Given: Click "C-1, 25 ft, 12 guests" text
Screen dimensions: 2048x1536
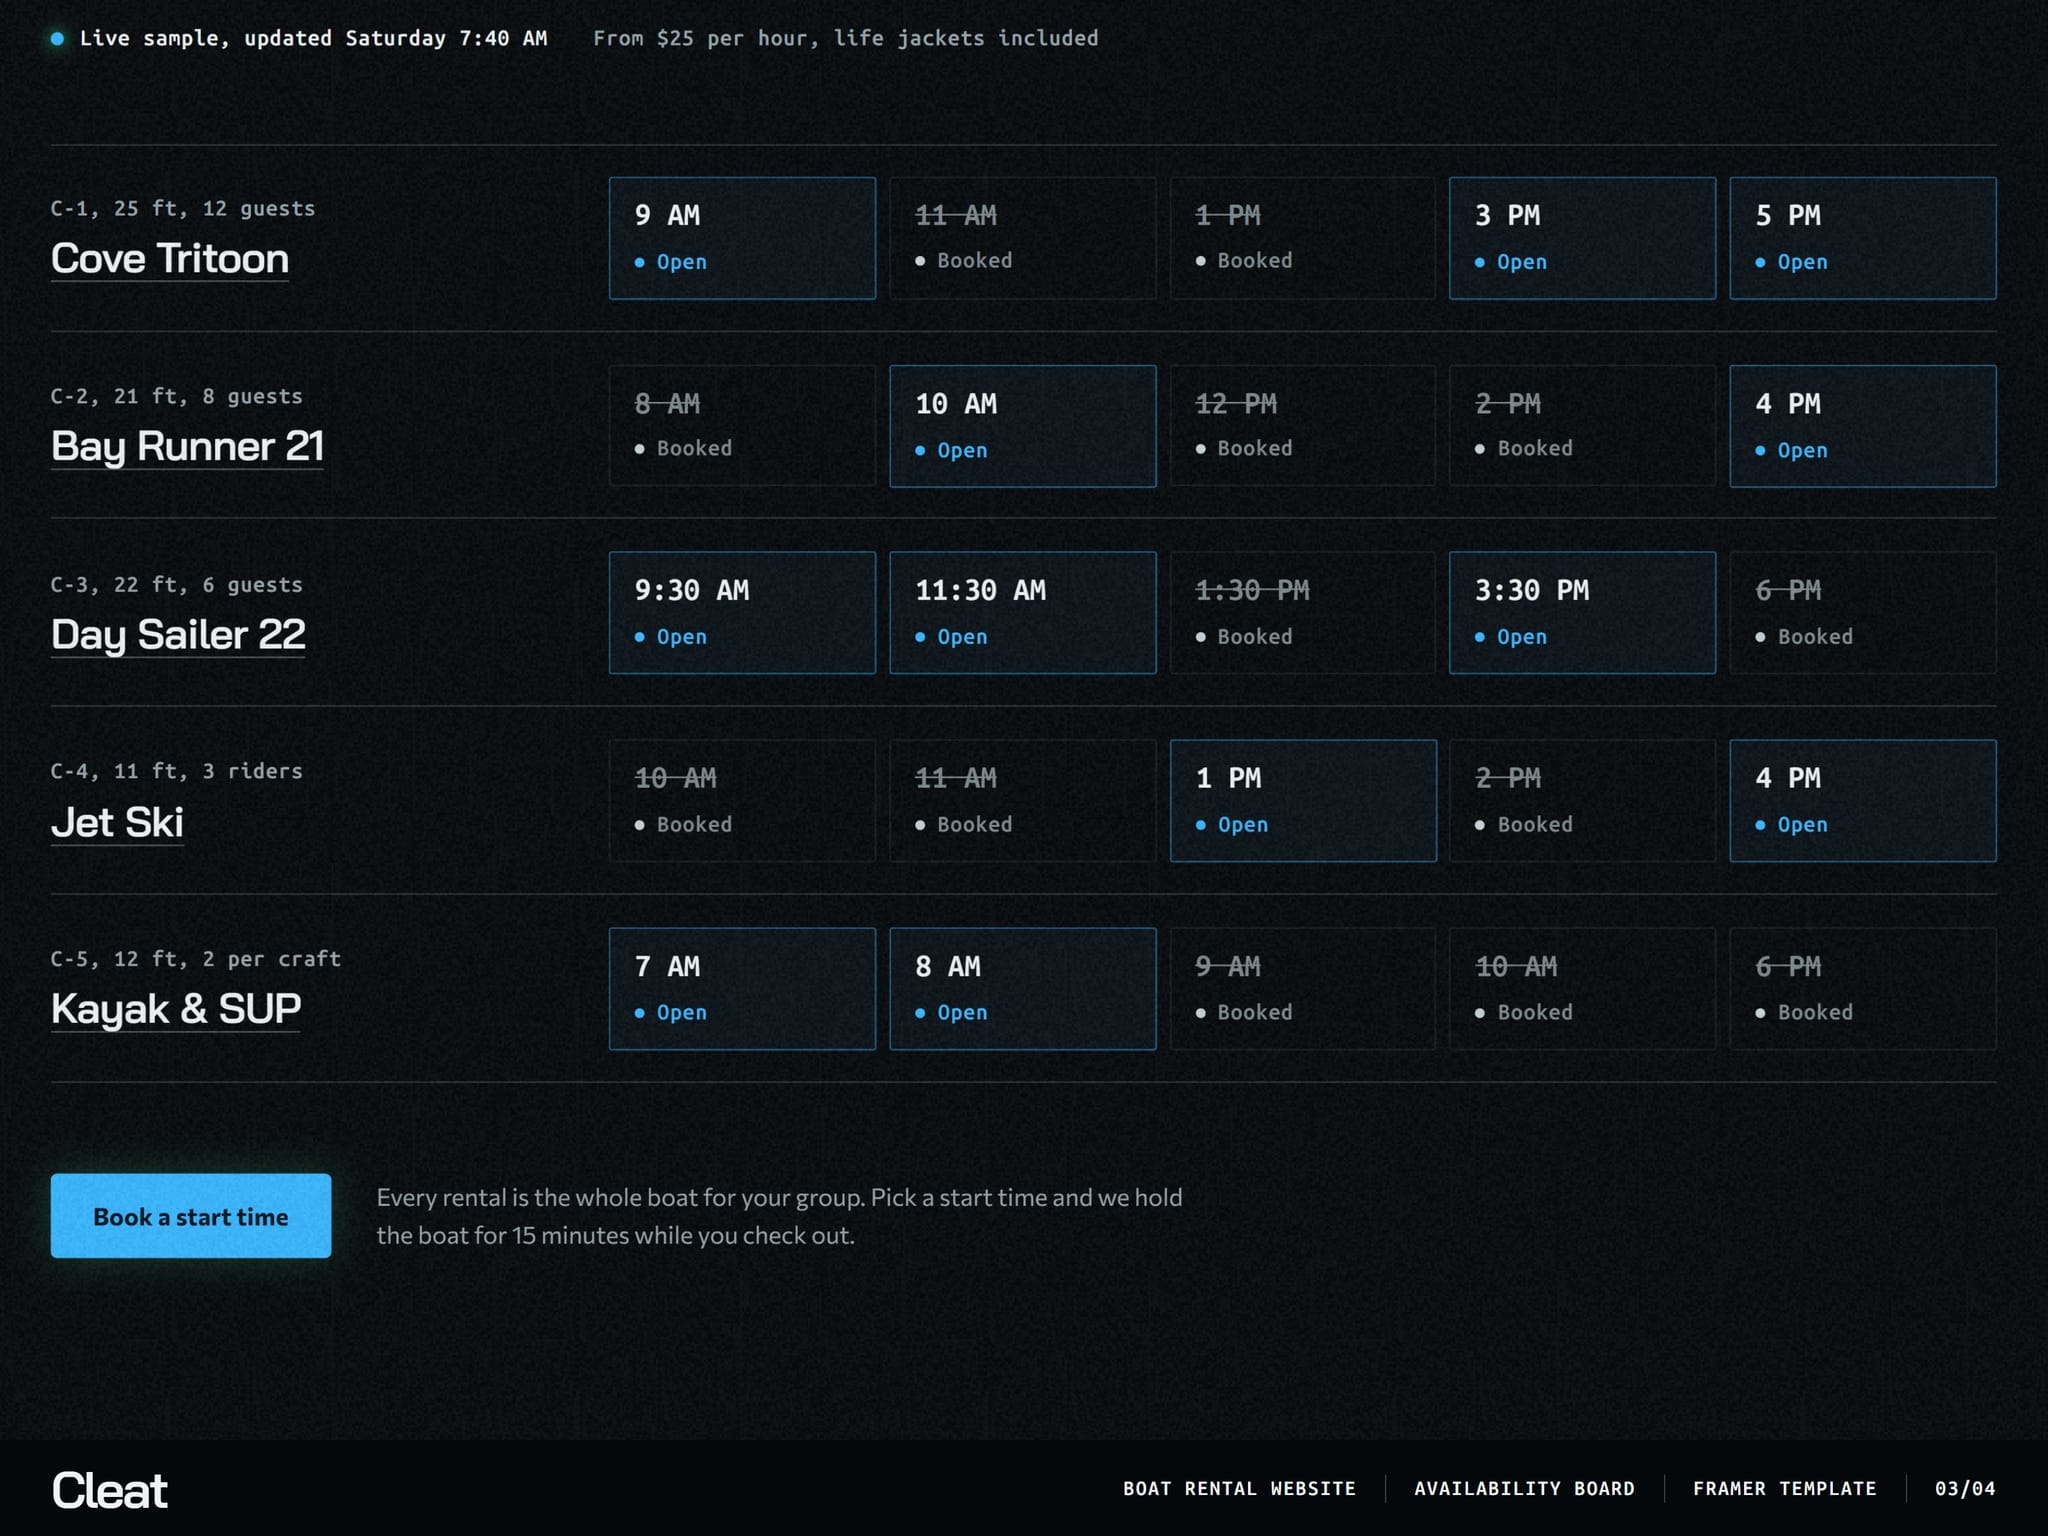Looking at the screenshot, I should [x=183, y=209].
